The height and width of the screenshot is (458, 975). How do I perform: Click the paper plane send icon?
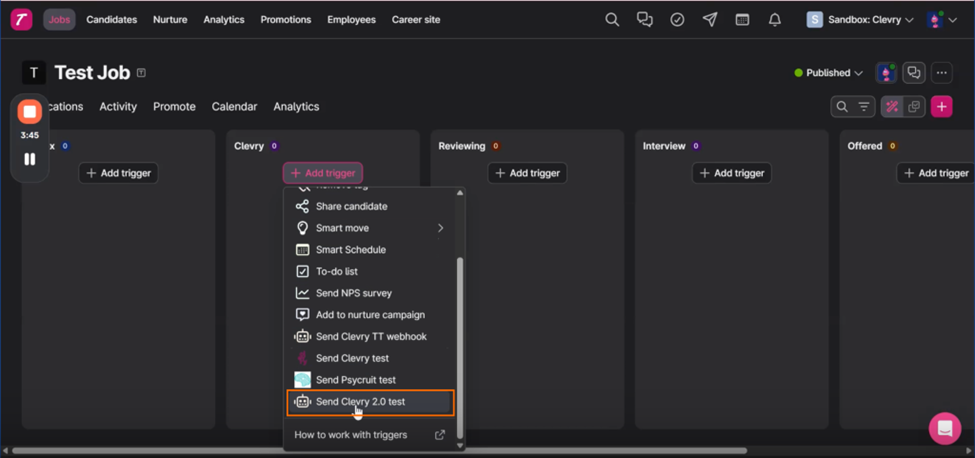pos(710,20)
